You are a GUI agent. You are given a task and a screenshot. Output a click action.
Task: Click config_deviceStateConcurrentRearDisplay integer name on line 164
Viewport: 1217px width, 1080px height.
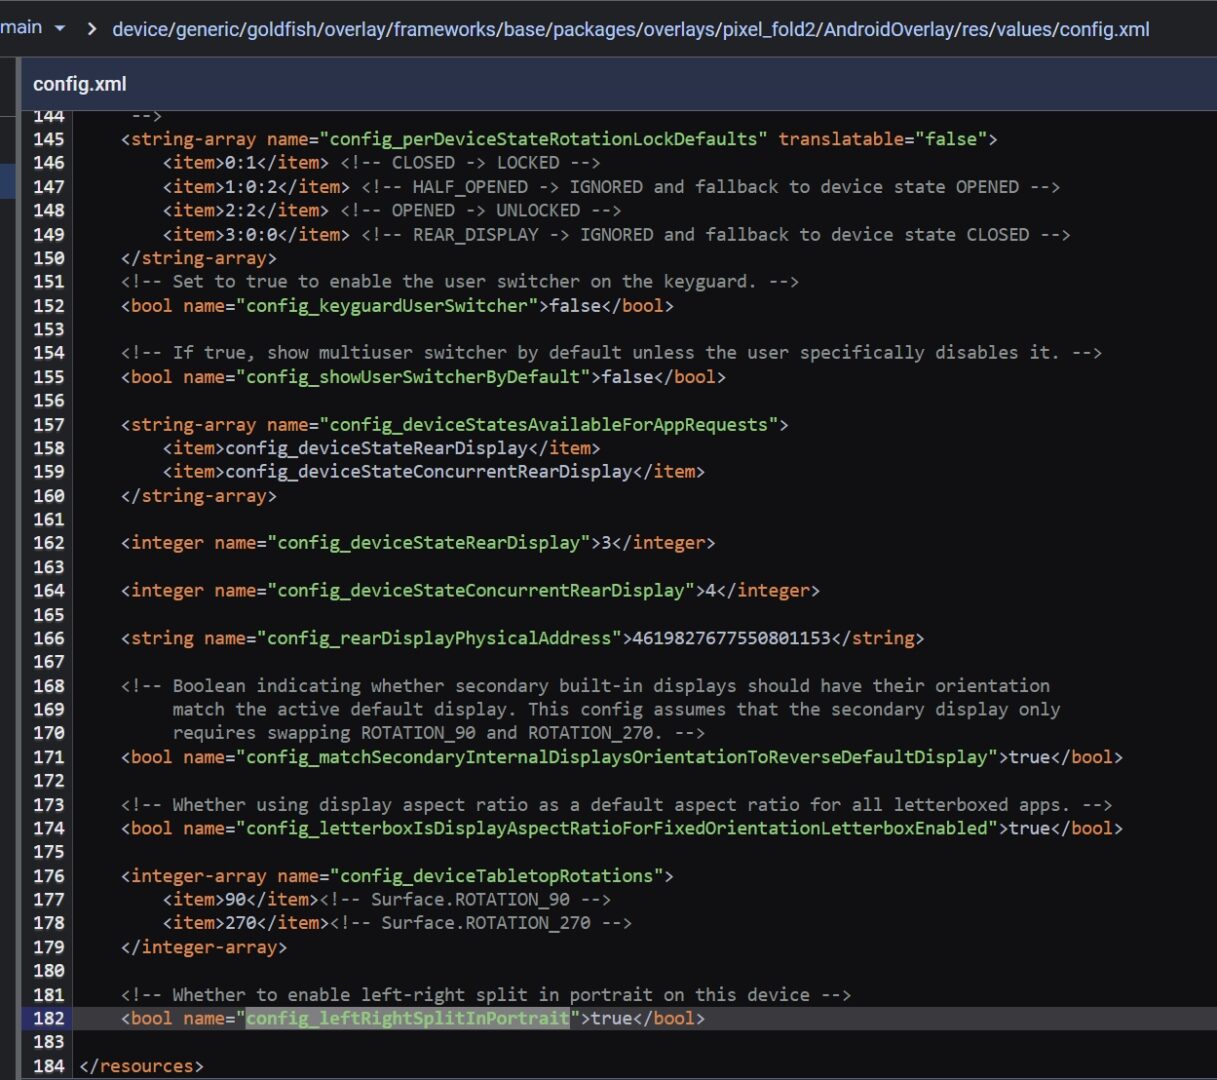click(x=480, y=590)
